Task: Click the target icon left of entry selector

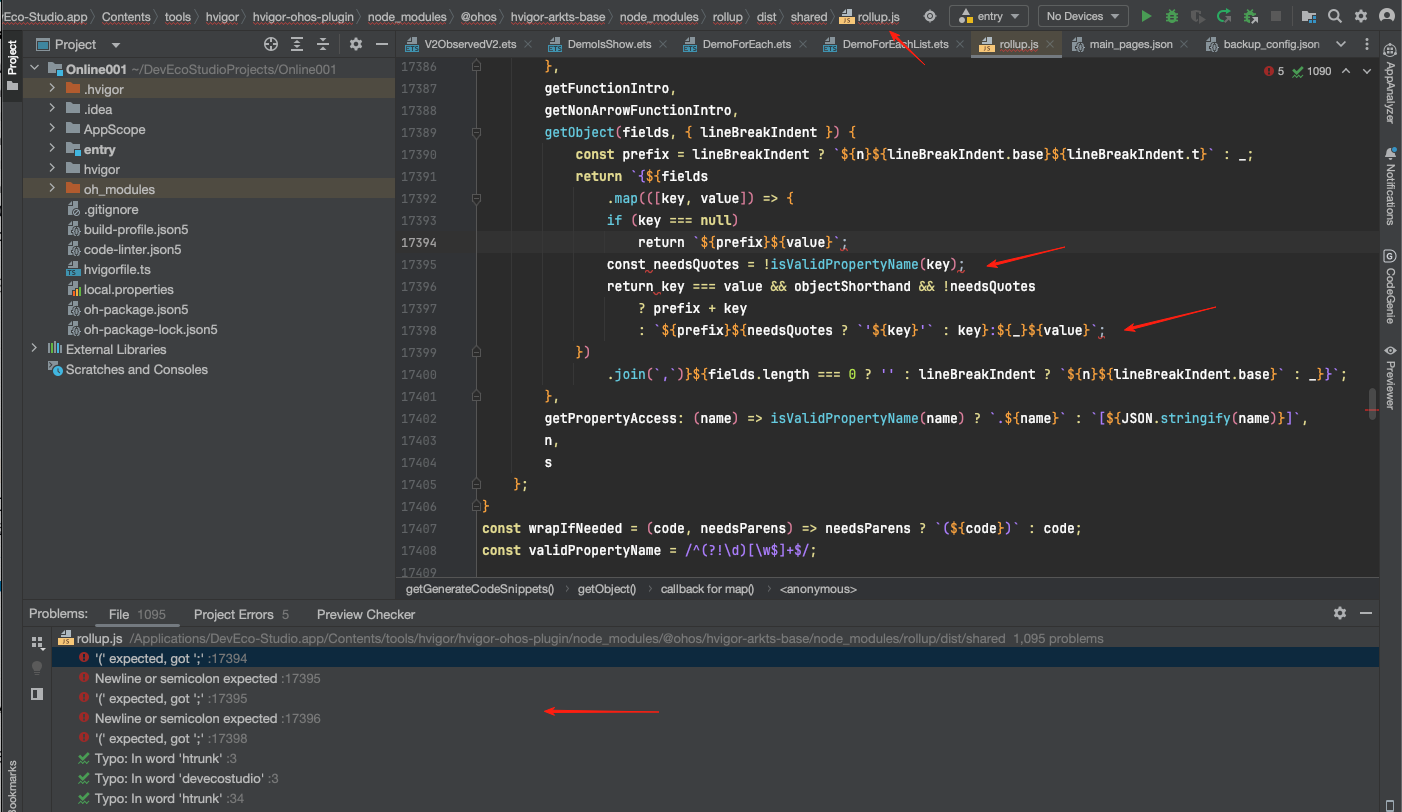Action: click(930, 16)
